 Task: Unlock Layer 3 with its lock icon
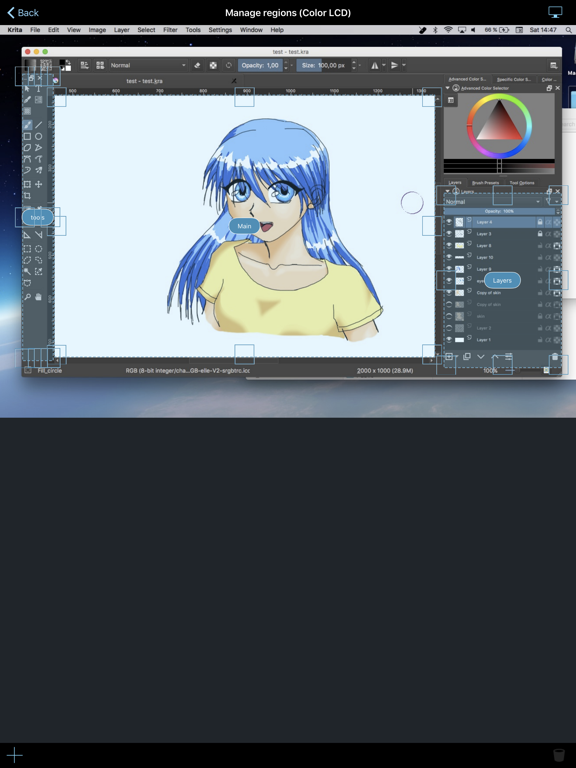coord(540,234)
